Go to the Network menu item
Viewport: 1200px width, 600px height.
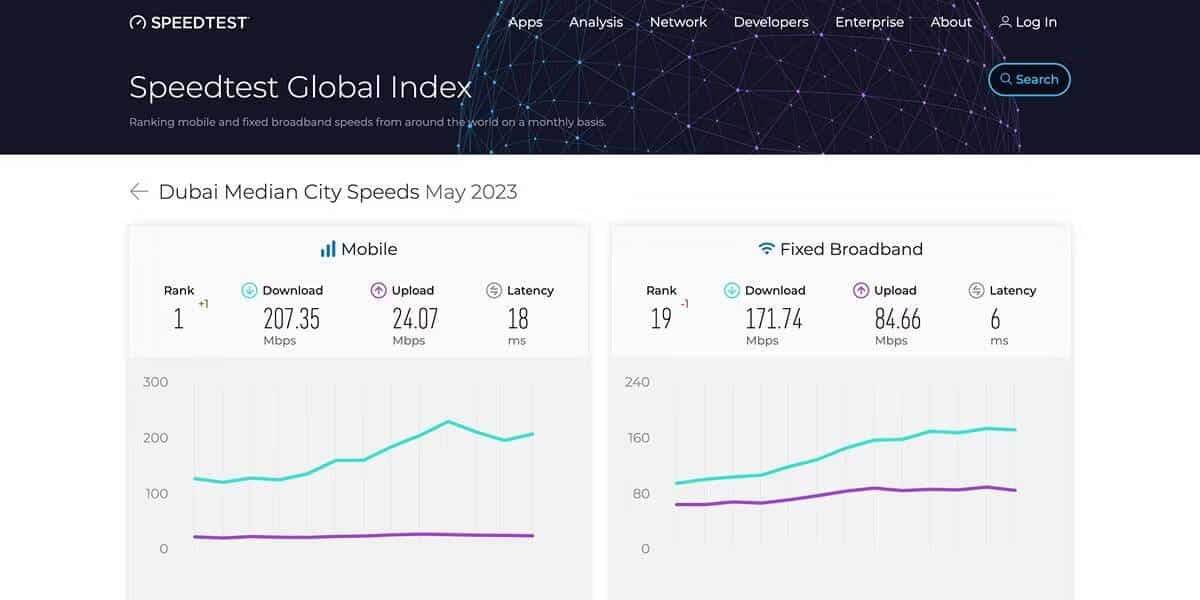[679, 22]
